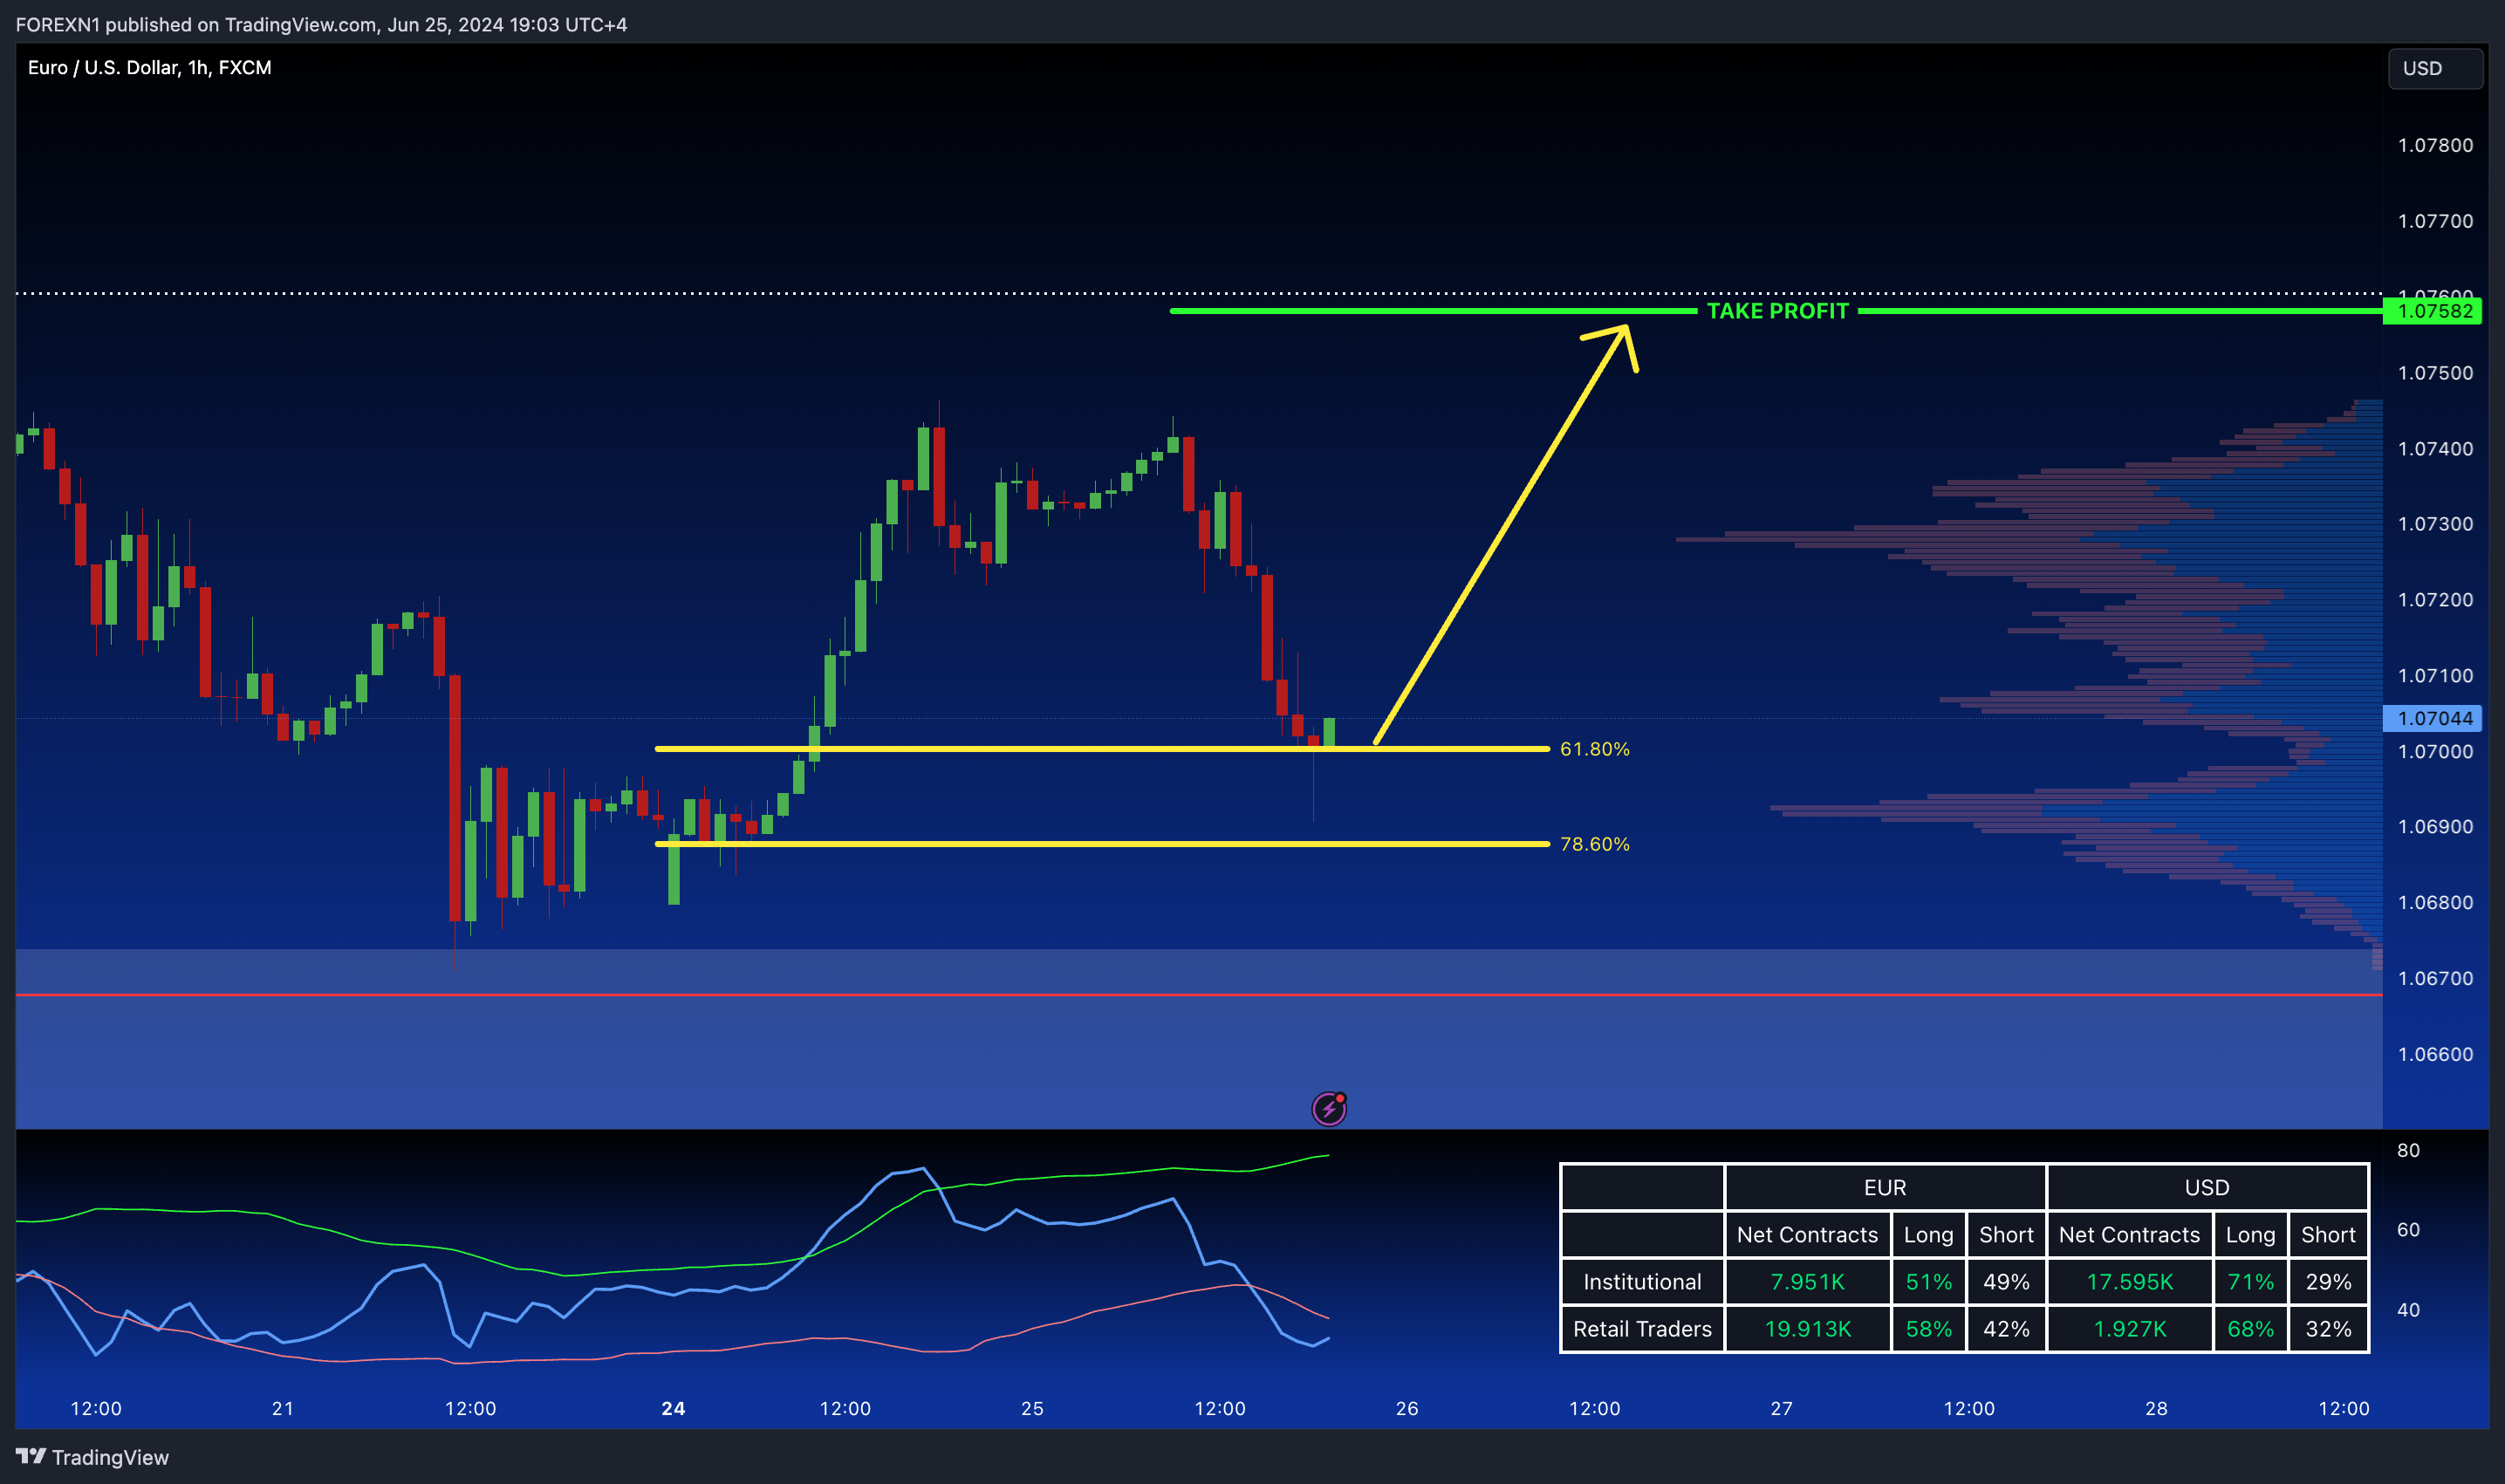Click the 28 date on time axis

pos(2156,1408)
